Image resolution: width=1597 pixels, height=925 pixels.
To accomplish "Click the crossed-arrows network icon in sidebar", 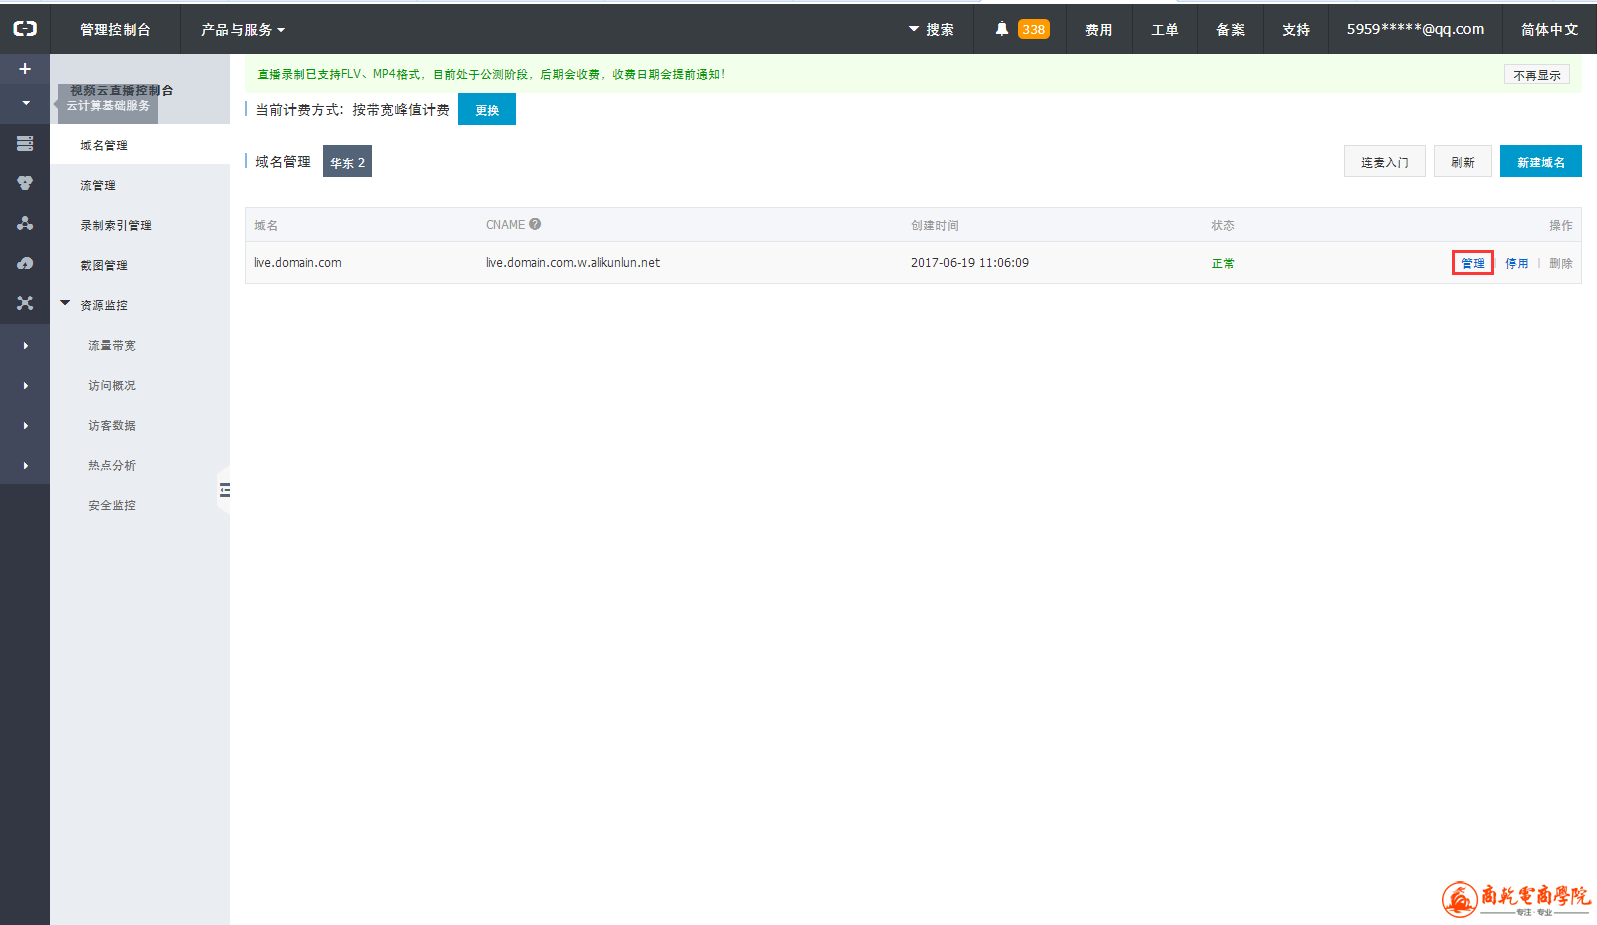I will pos(25,303).
